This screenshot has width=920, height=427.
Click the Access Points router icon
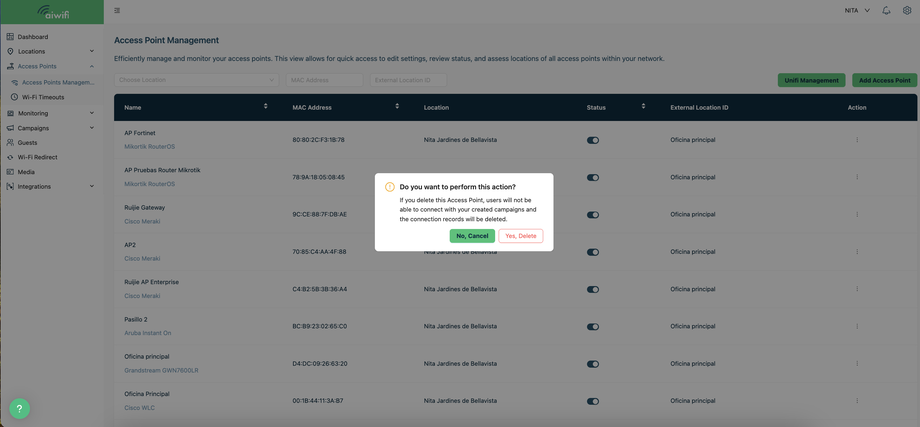tap(10, 66)
